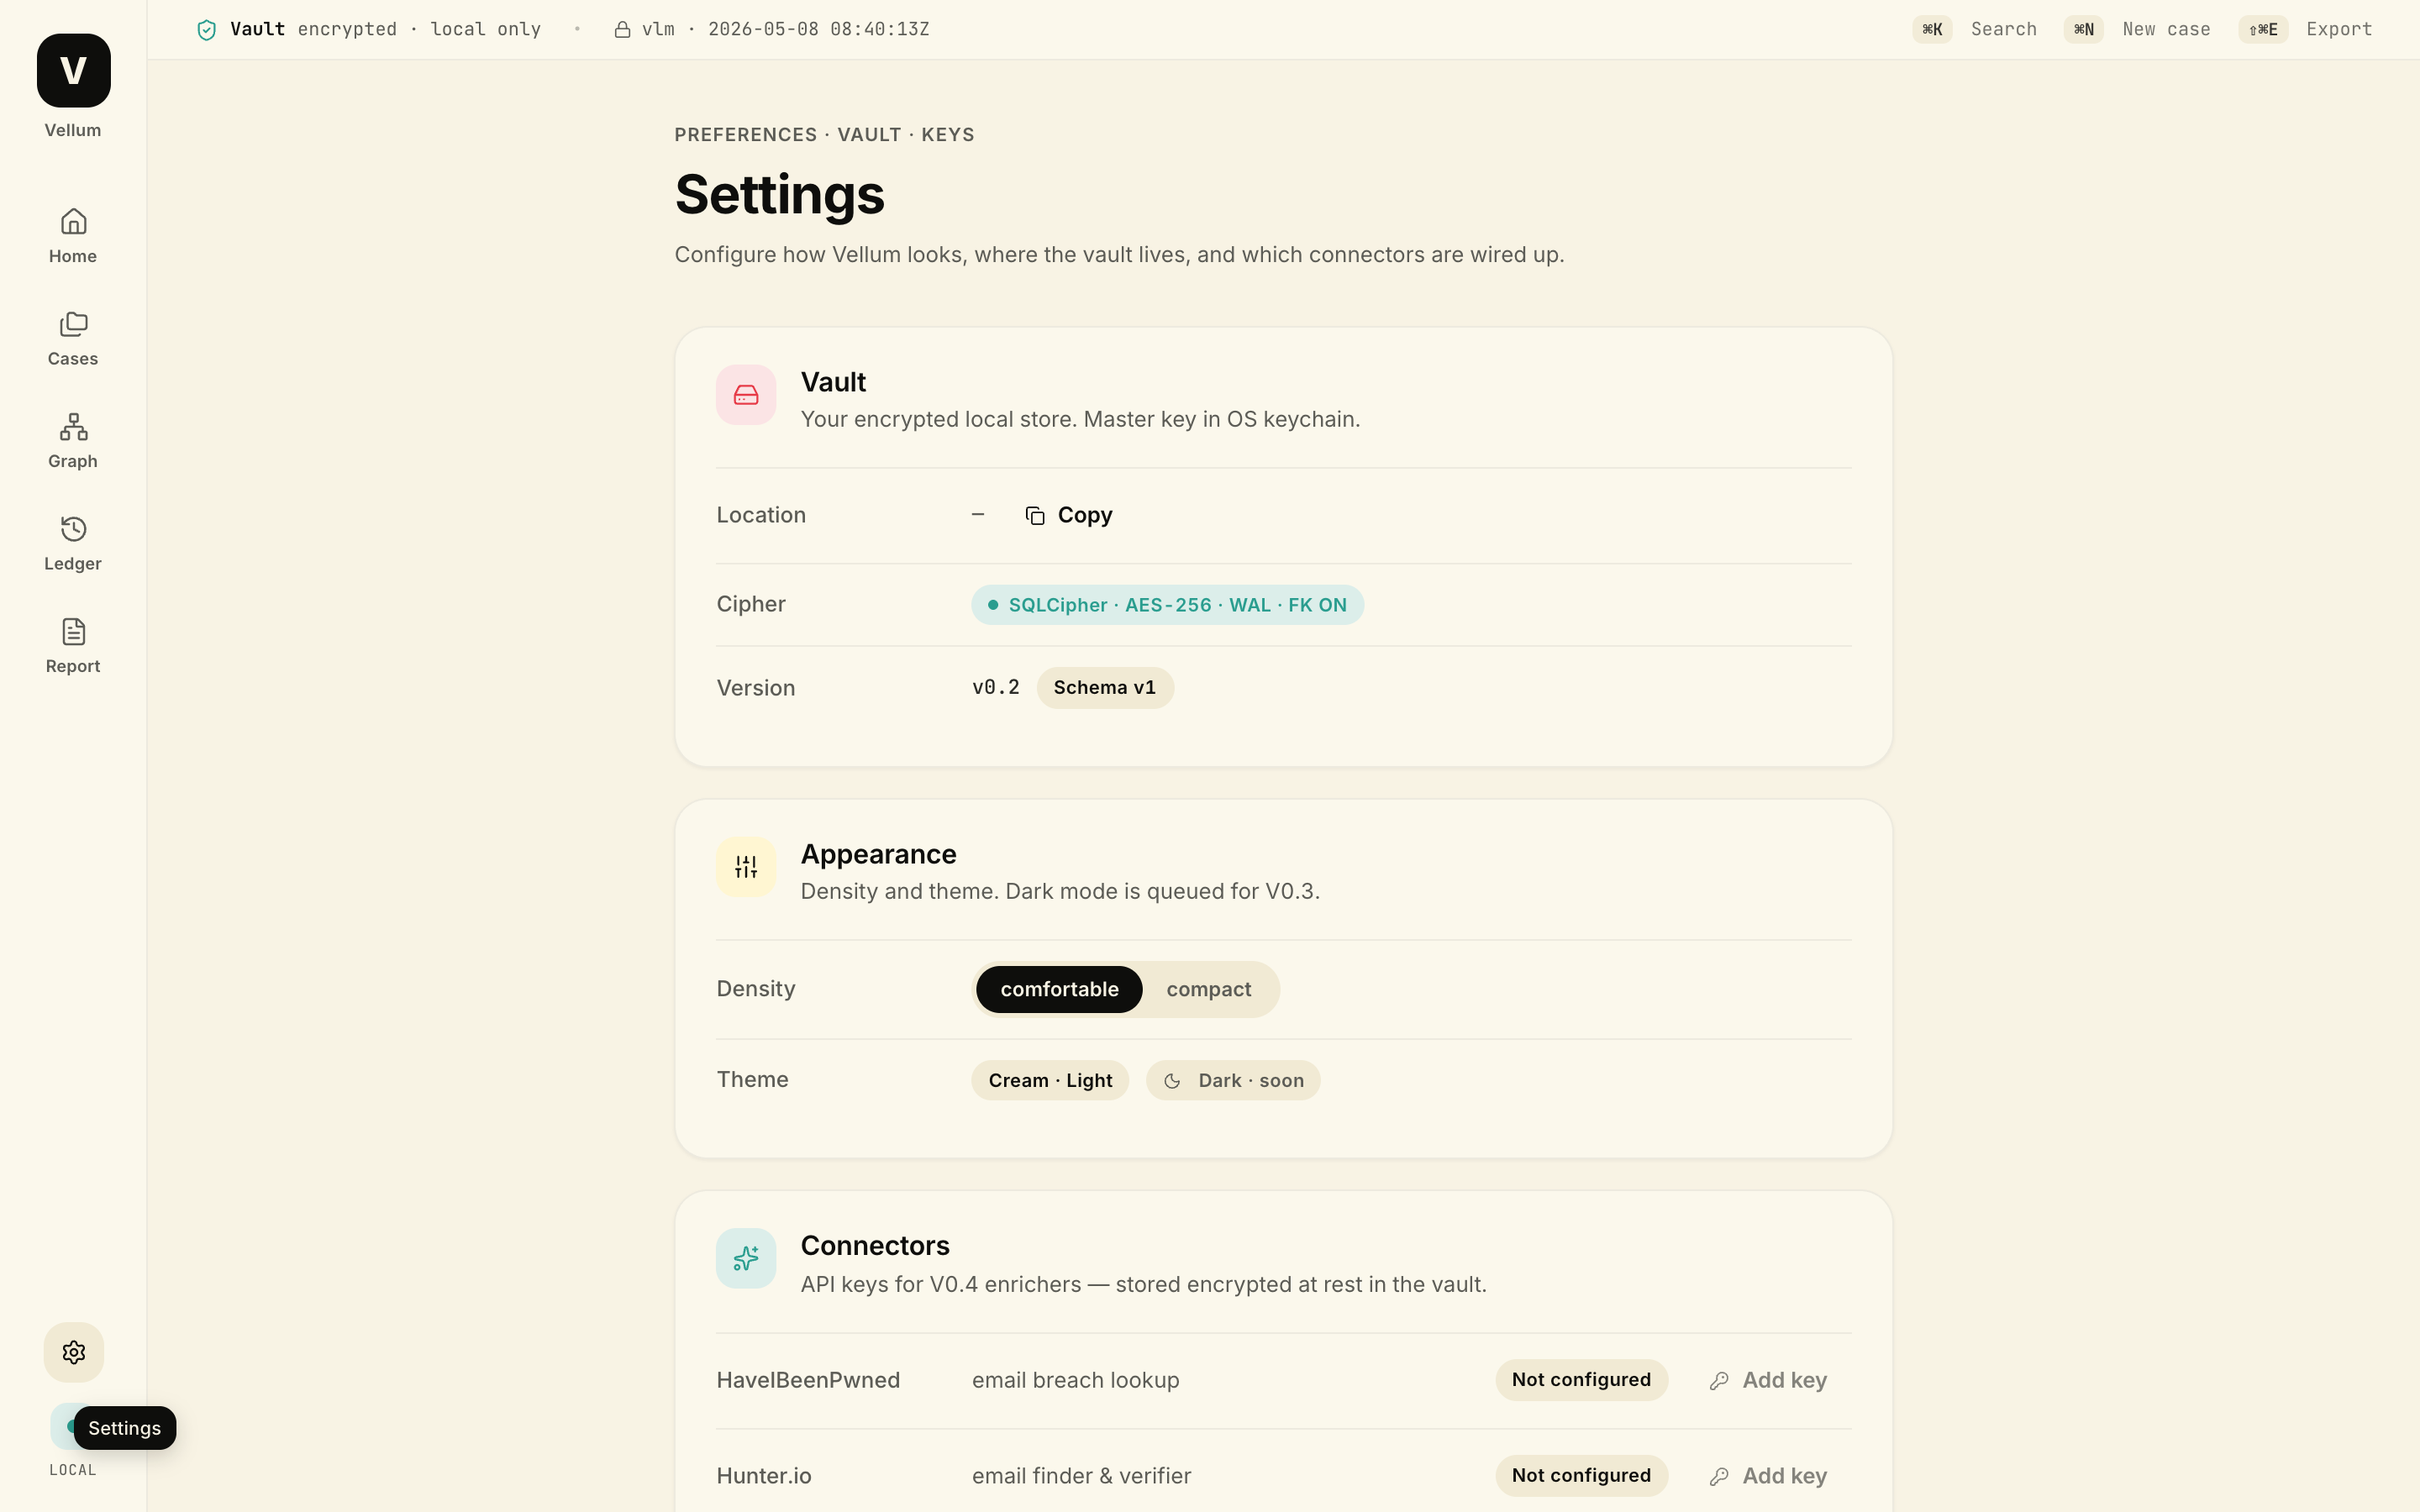
Task: Click the moon icon in Dark theme chip
Action: pyautogui.click(x=1173, y=1081)
